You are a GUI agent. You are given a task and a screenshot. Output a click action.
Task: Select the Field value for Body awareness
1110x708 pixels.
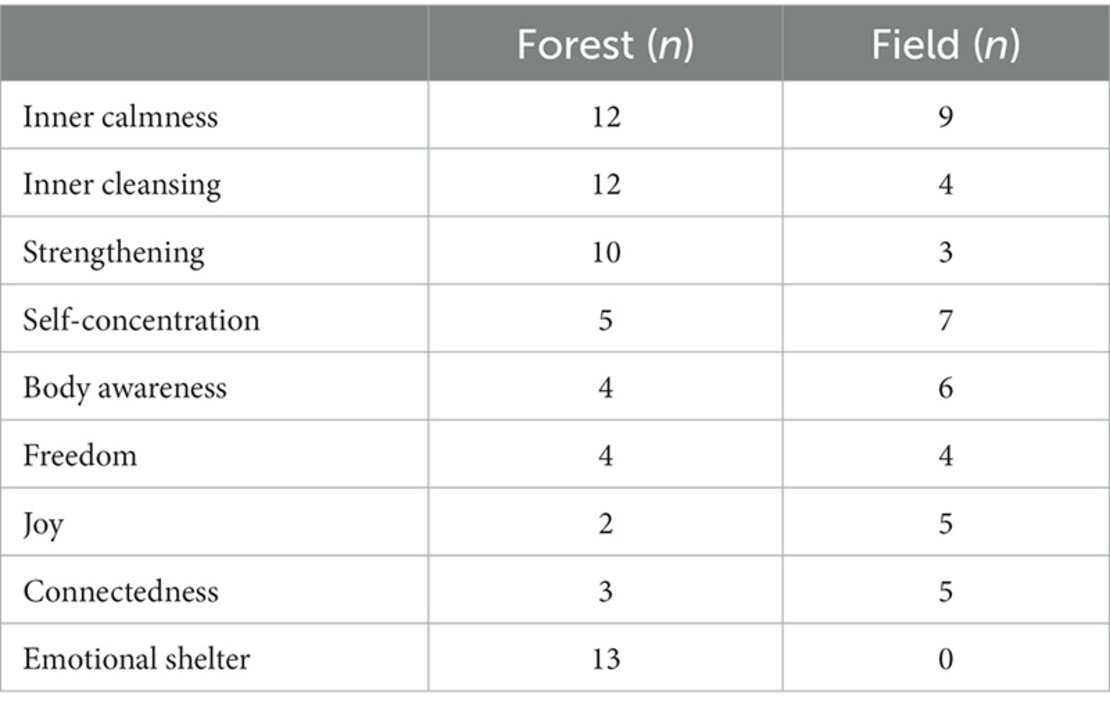(945, 388)
